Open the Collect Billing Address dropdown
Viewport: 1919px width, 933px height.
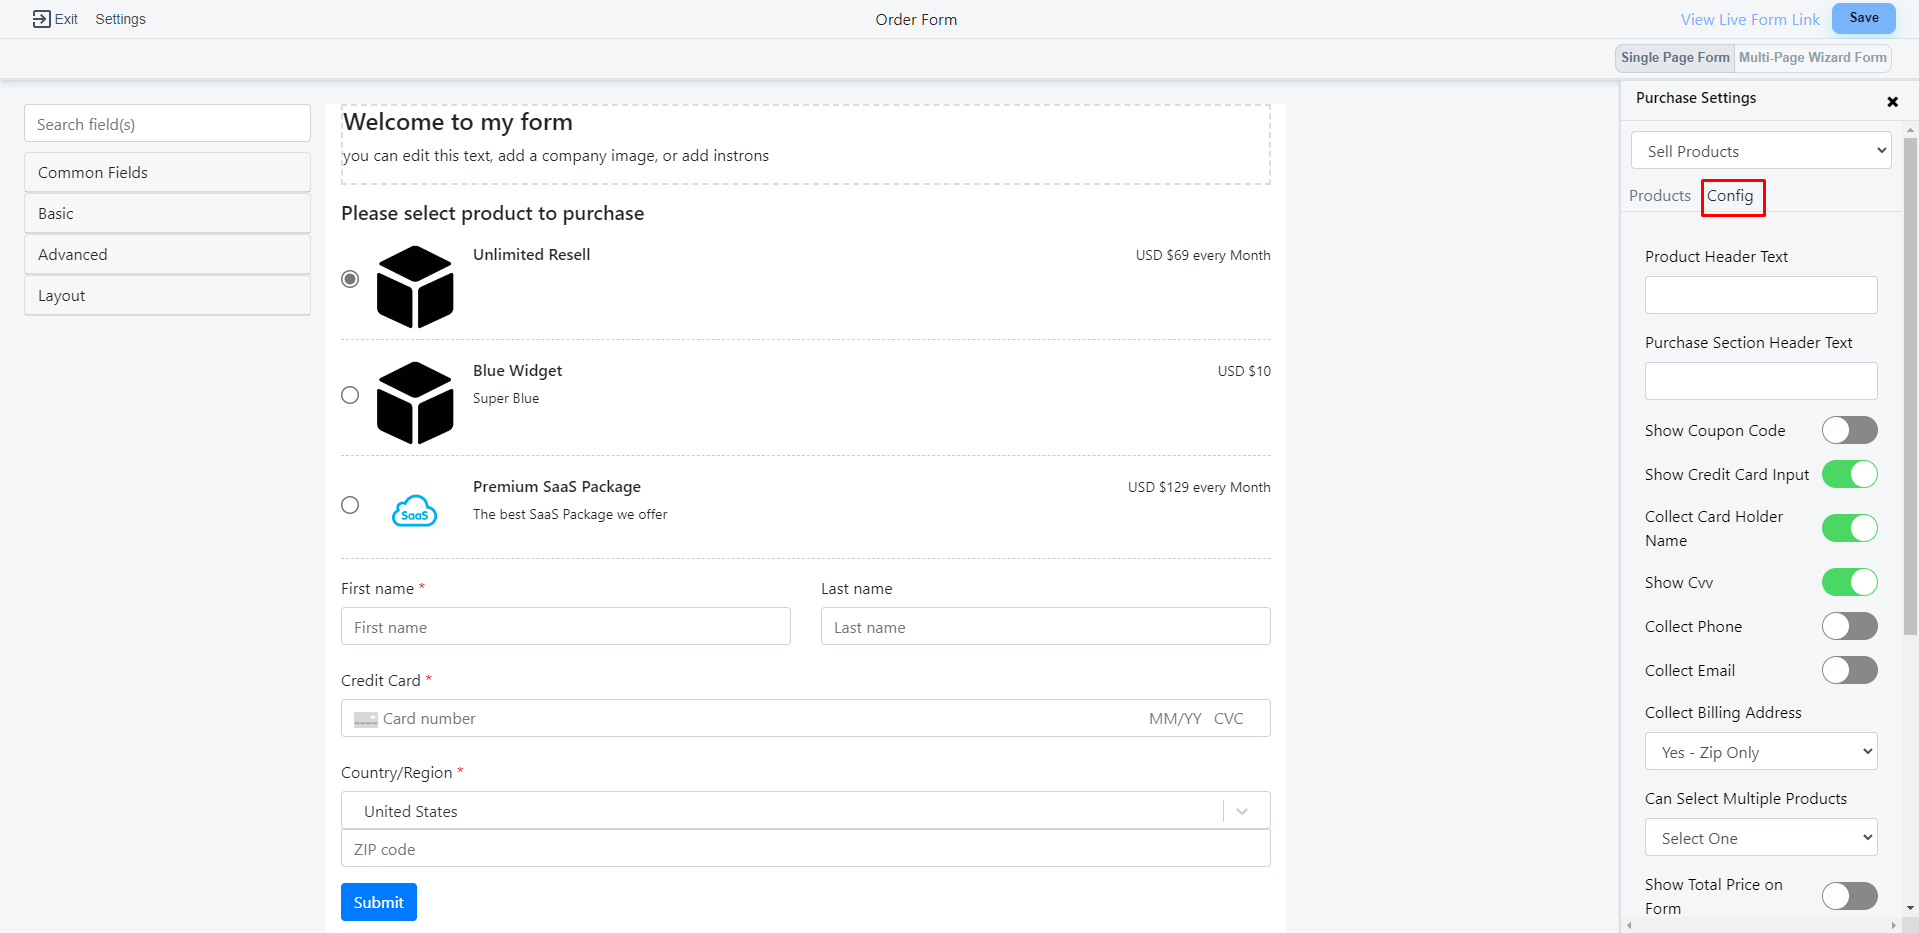pyautogui.click(x=1761, y=752)
